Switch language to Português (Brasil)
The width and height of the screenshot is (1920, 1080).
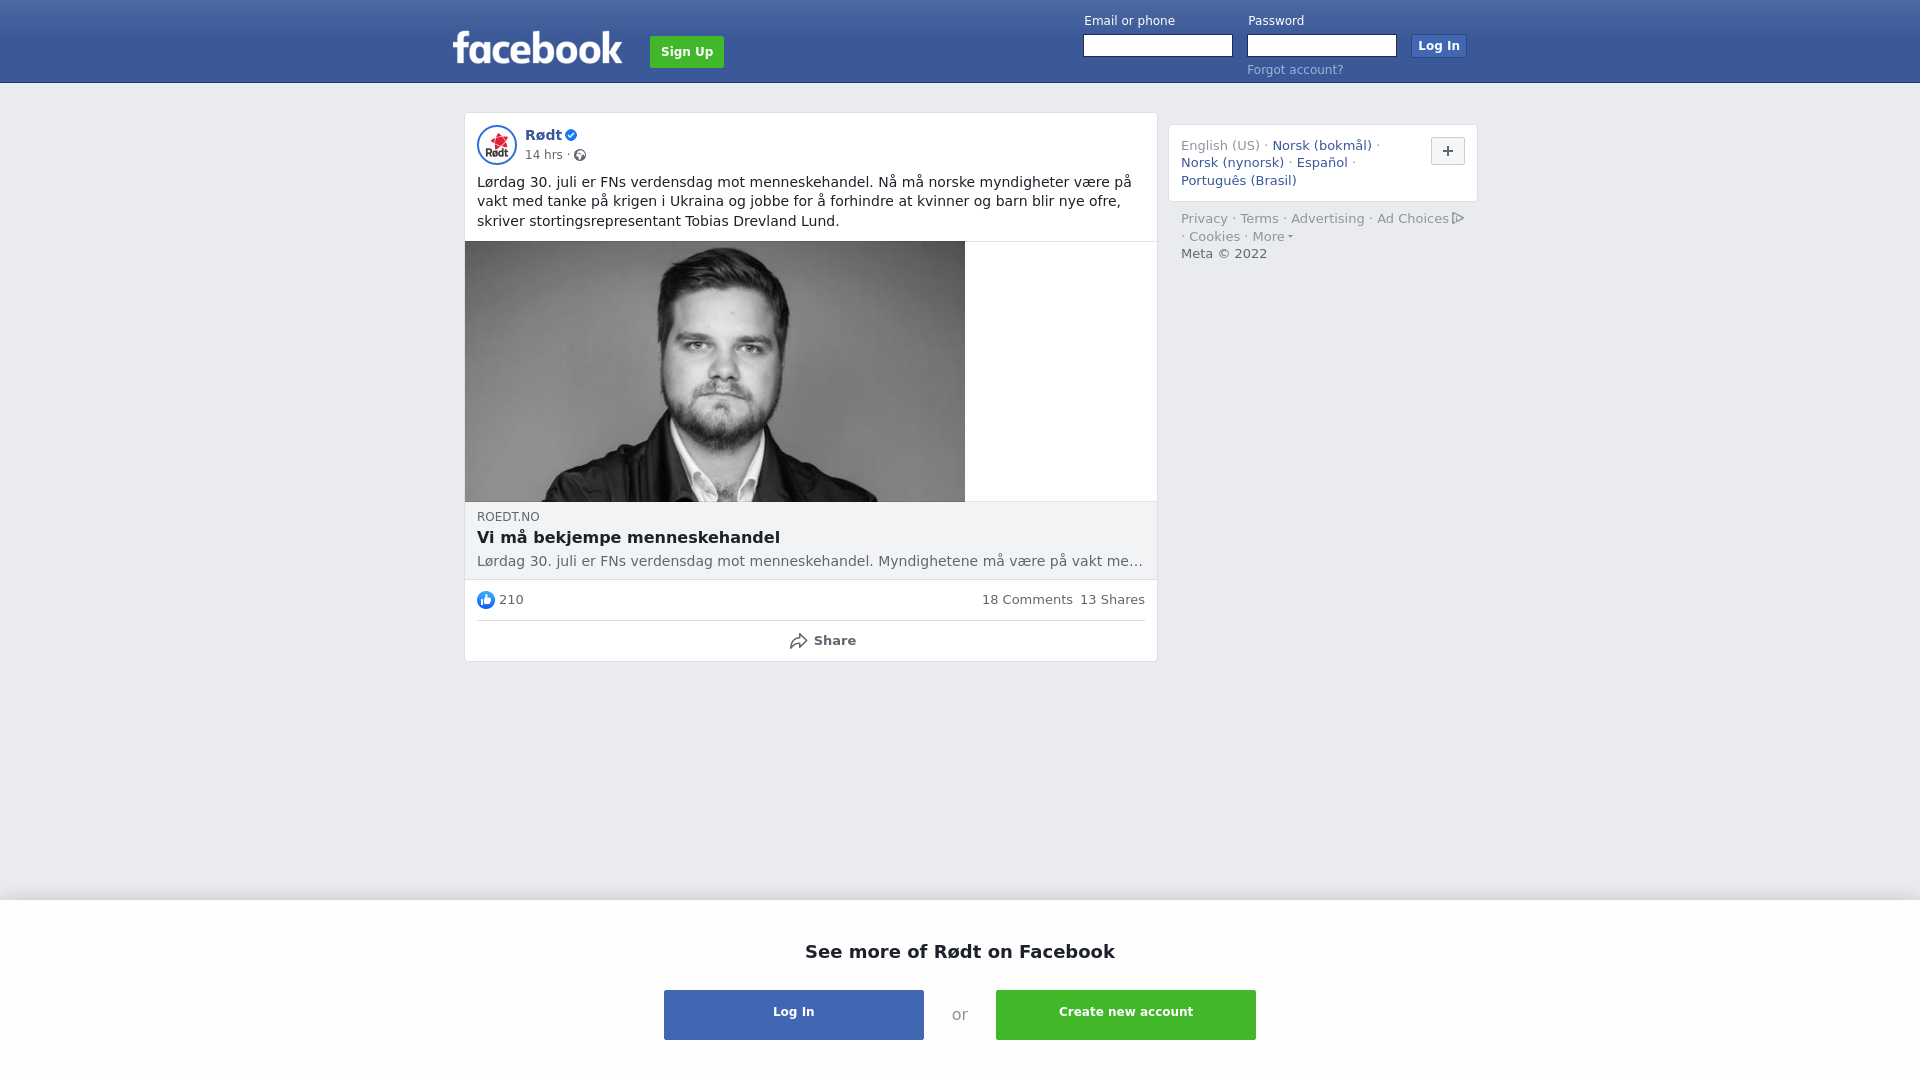click(x=1239, y=181)
